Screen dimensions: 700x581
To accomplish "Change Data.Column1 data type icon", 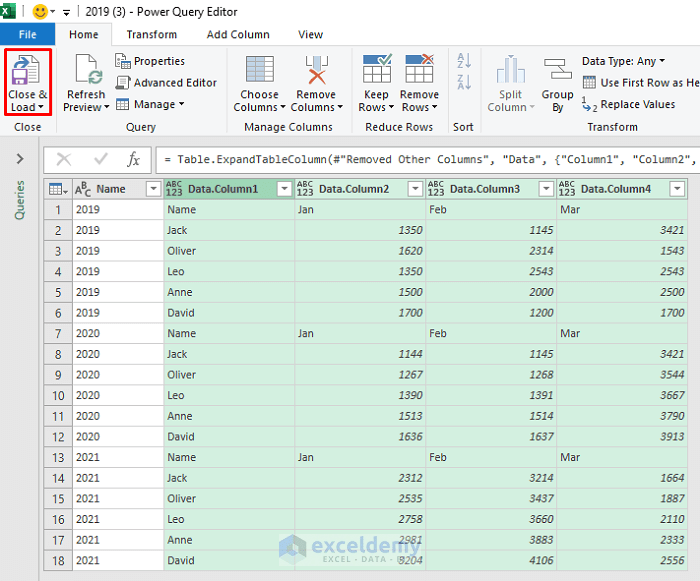I will click(174, 189).
